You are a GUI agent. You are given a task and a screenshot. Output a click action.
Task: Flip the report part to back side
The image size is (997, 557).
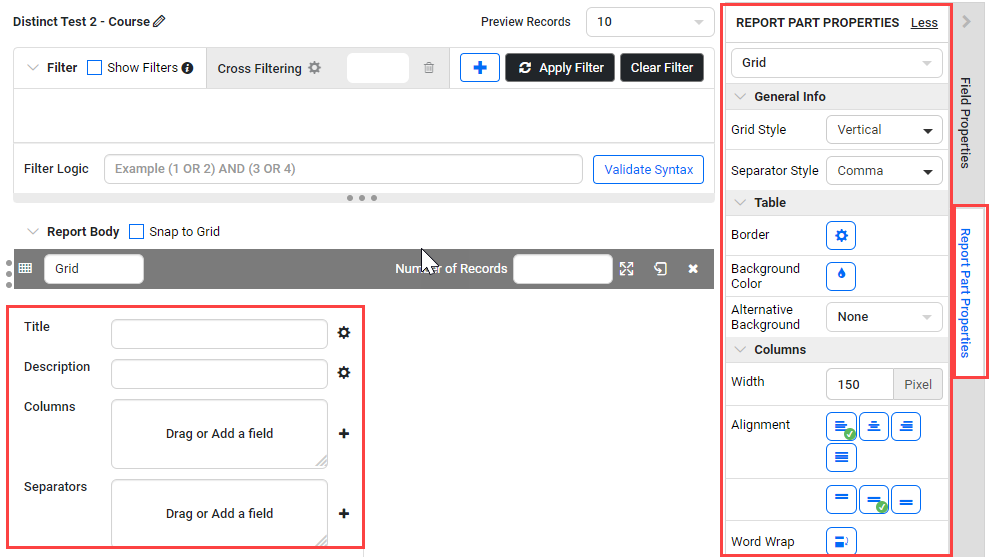[x=661, y=268]
